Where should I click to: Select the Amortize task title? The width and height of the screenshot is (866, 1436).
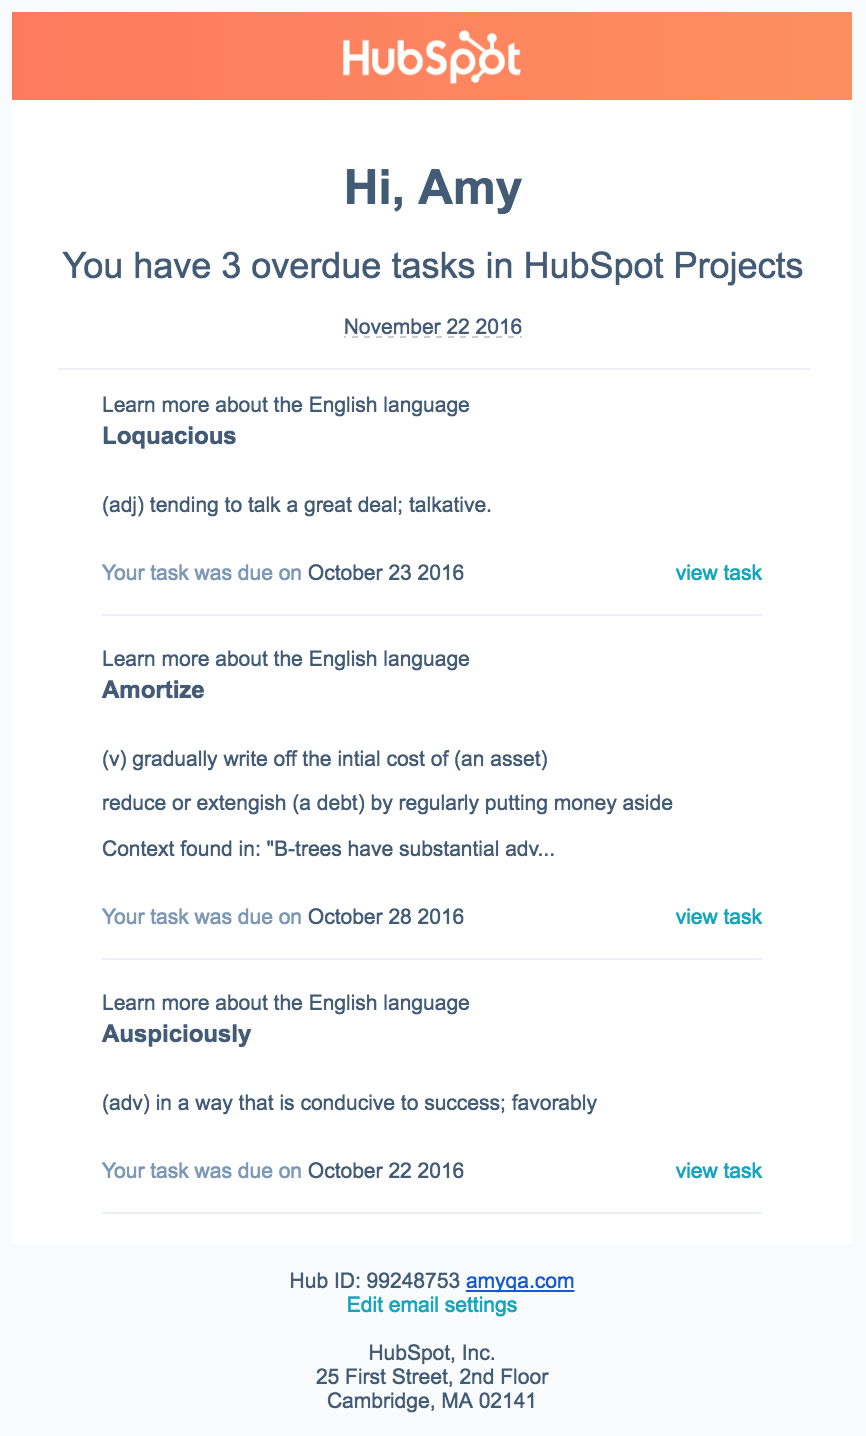[x=153, y=690]
